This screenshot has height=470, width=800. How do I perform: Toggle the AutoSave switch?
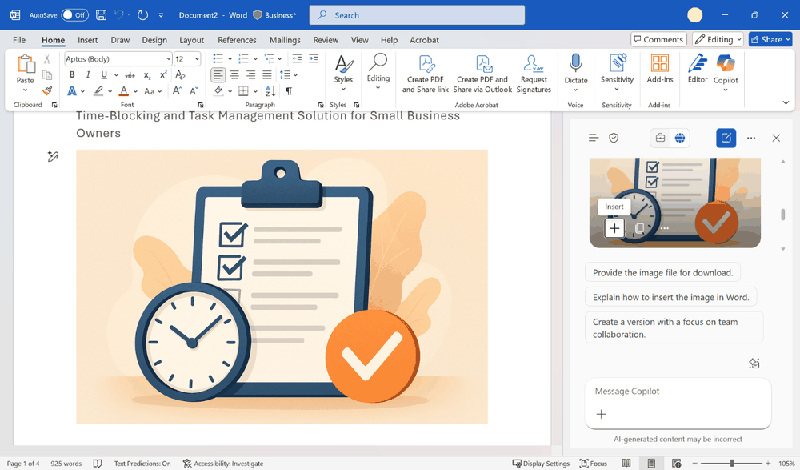pos(75,15)
